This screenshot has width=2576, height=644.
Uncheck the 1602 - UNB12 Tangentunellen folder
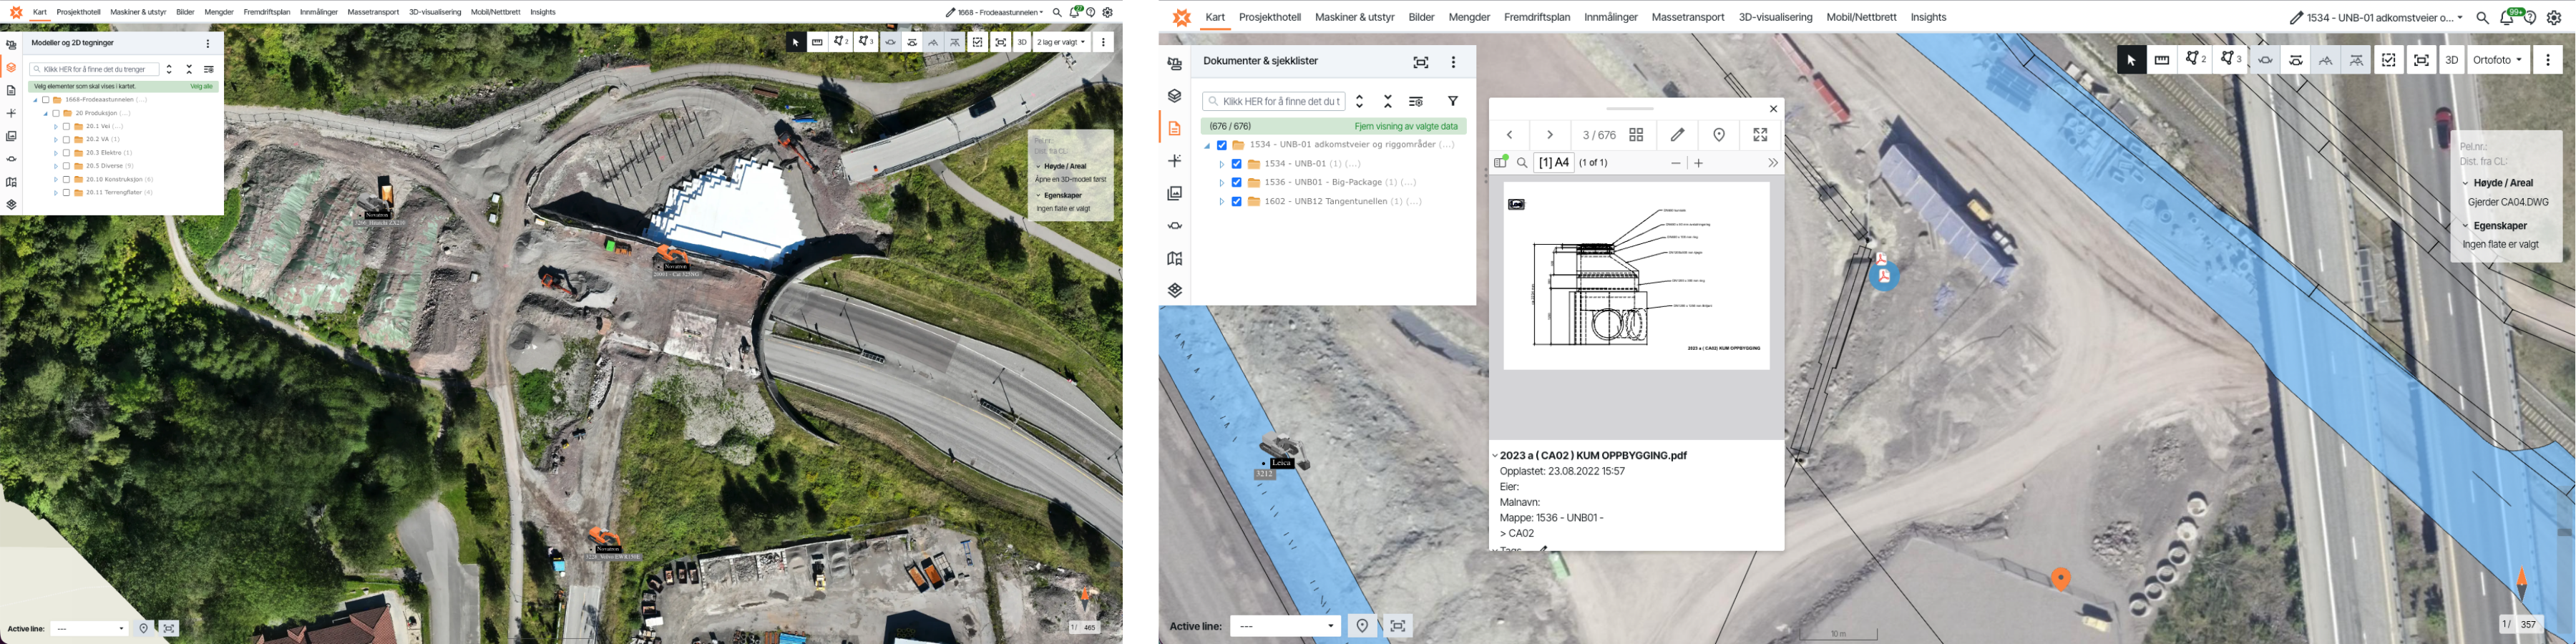click(1238, 200)
